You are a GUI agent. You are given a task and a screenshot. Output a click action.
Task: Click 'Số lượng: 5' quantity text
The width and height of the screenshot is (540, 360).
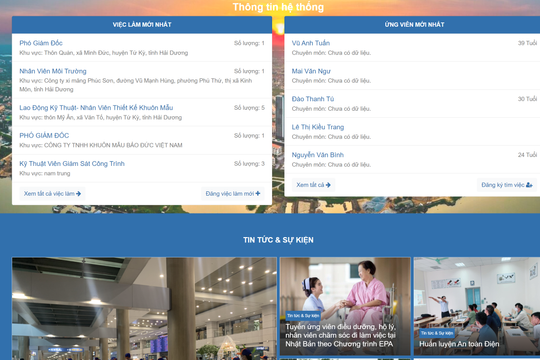[249, 108]
